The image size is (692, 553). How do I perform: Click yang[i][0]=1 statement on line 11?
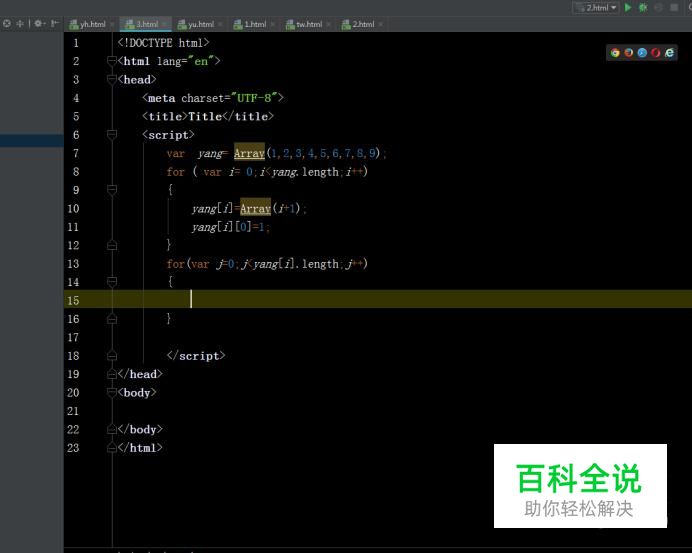tap(231, 227)
